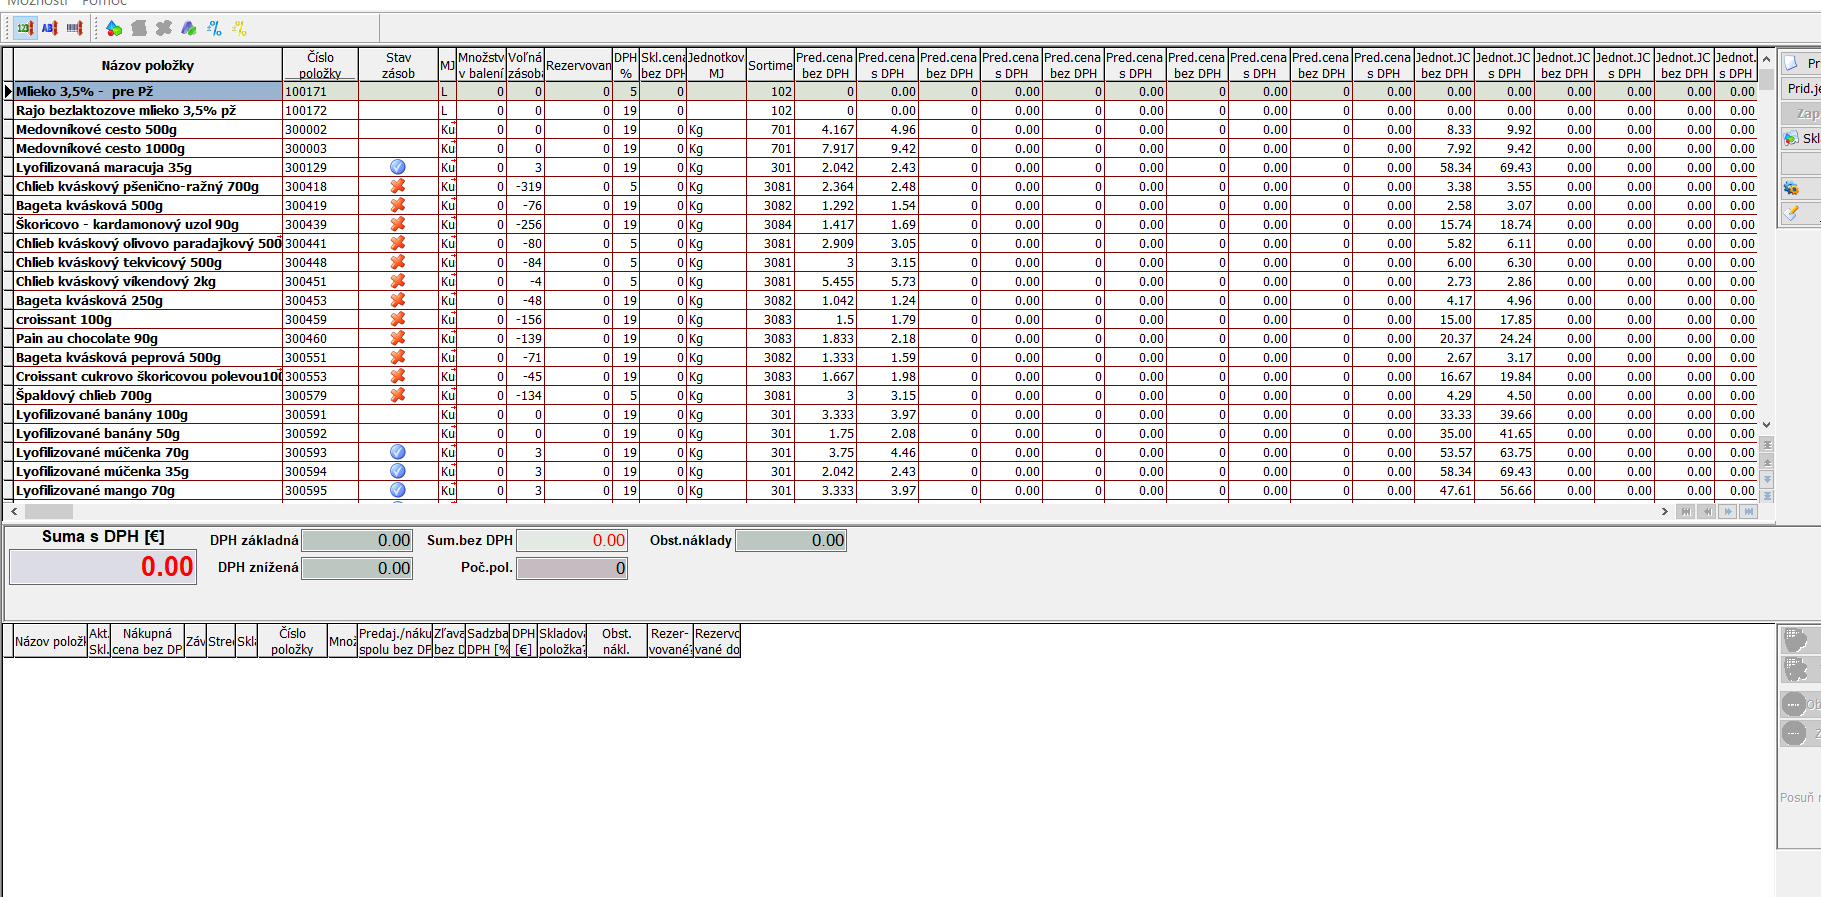Select the Medovníkové cesto 500g row
The height and width of the screenshot is (897, 1821).
point(147,130)
